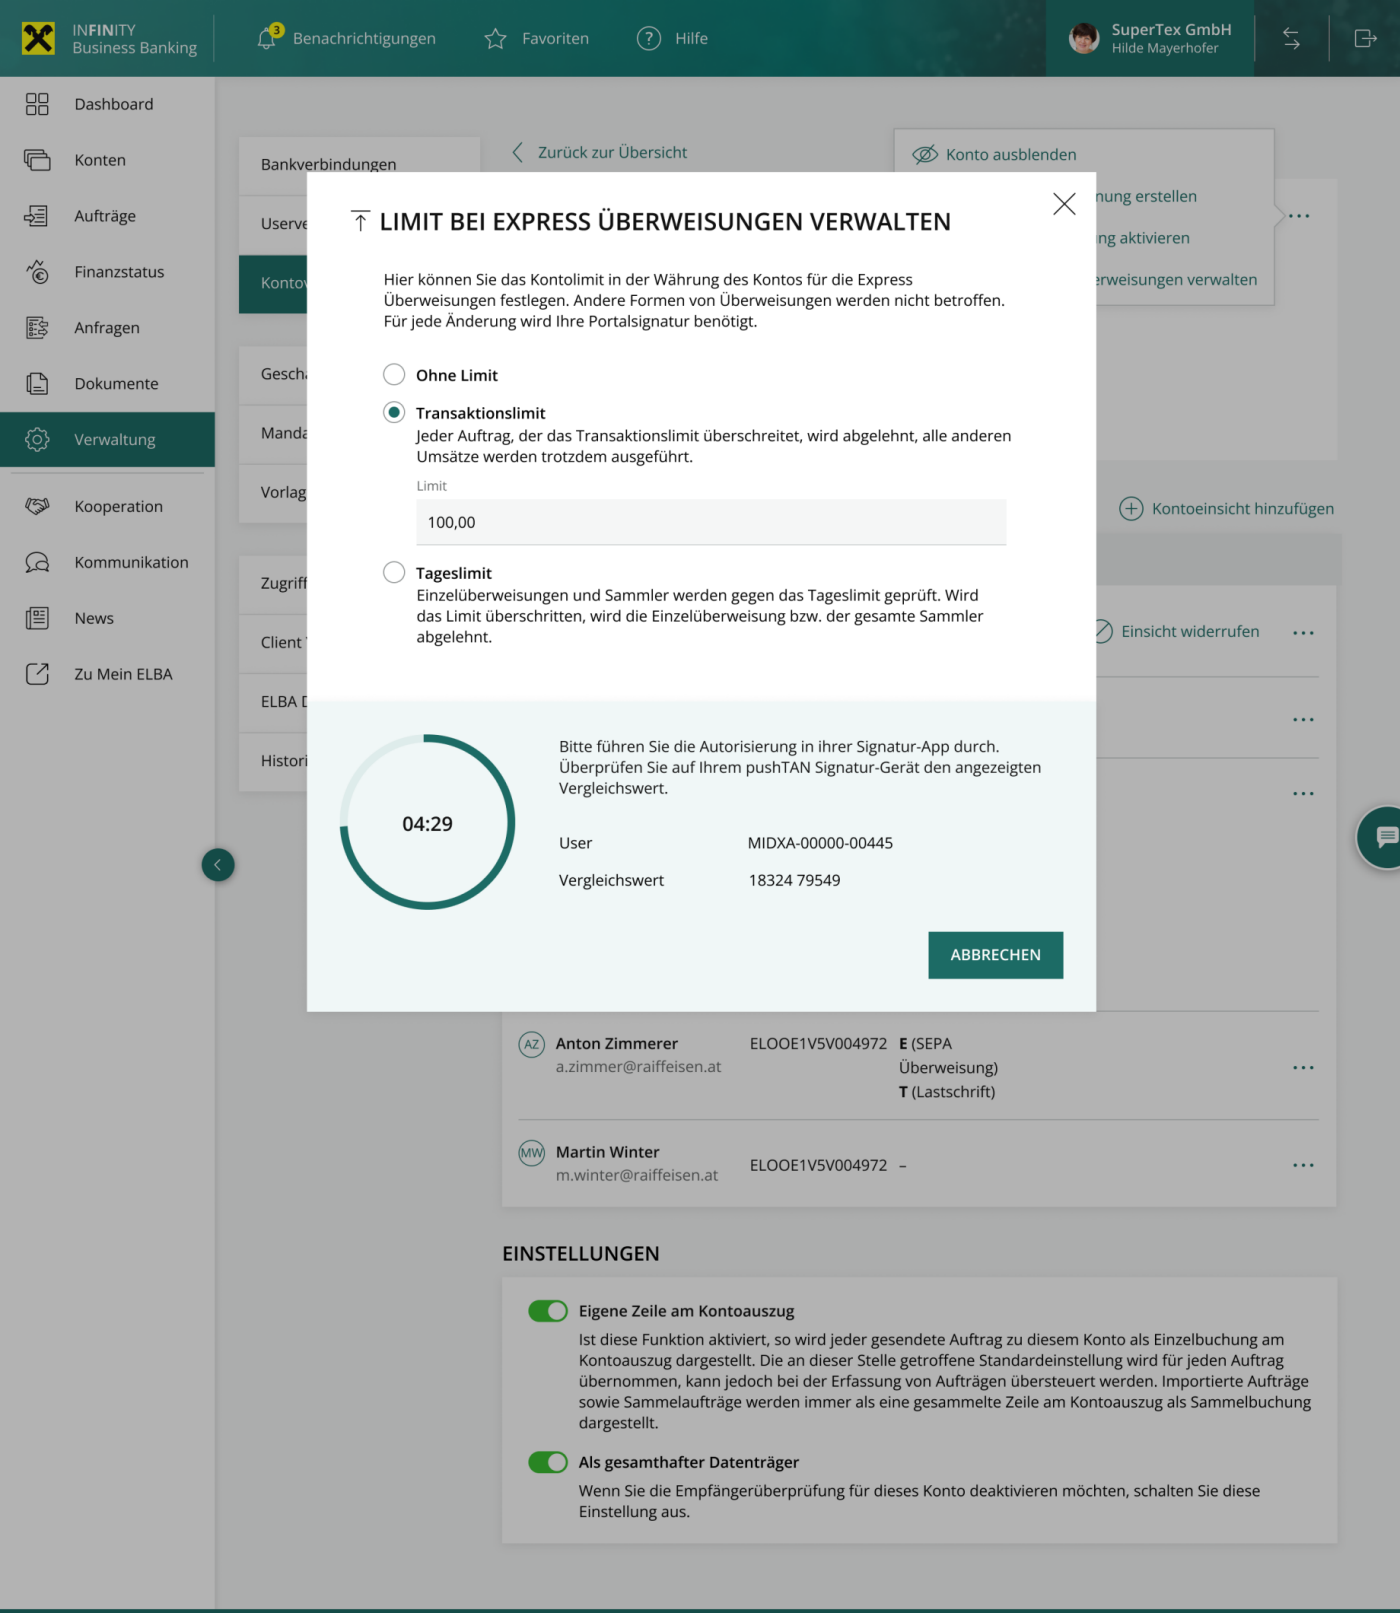Viewport: 1400px width, 1613px height.
Task: Open three-dot menu for Martin Winter
Action: [1303, 1165]
